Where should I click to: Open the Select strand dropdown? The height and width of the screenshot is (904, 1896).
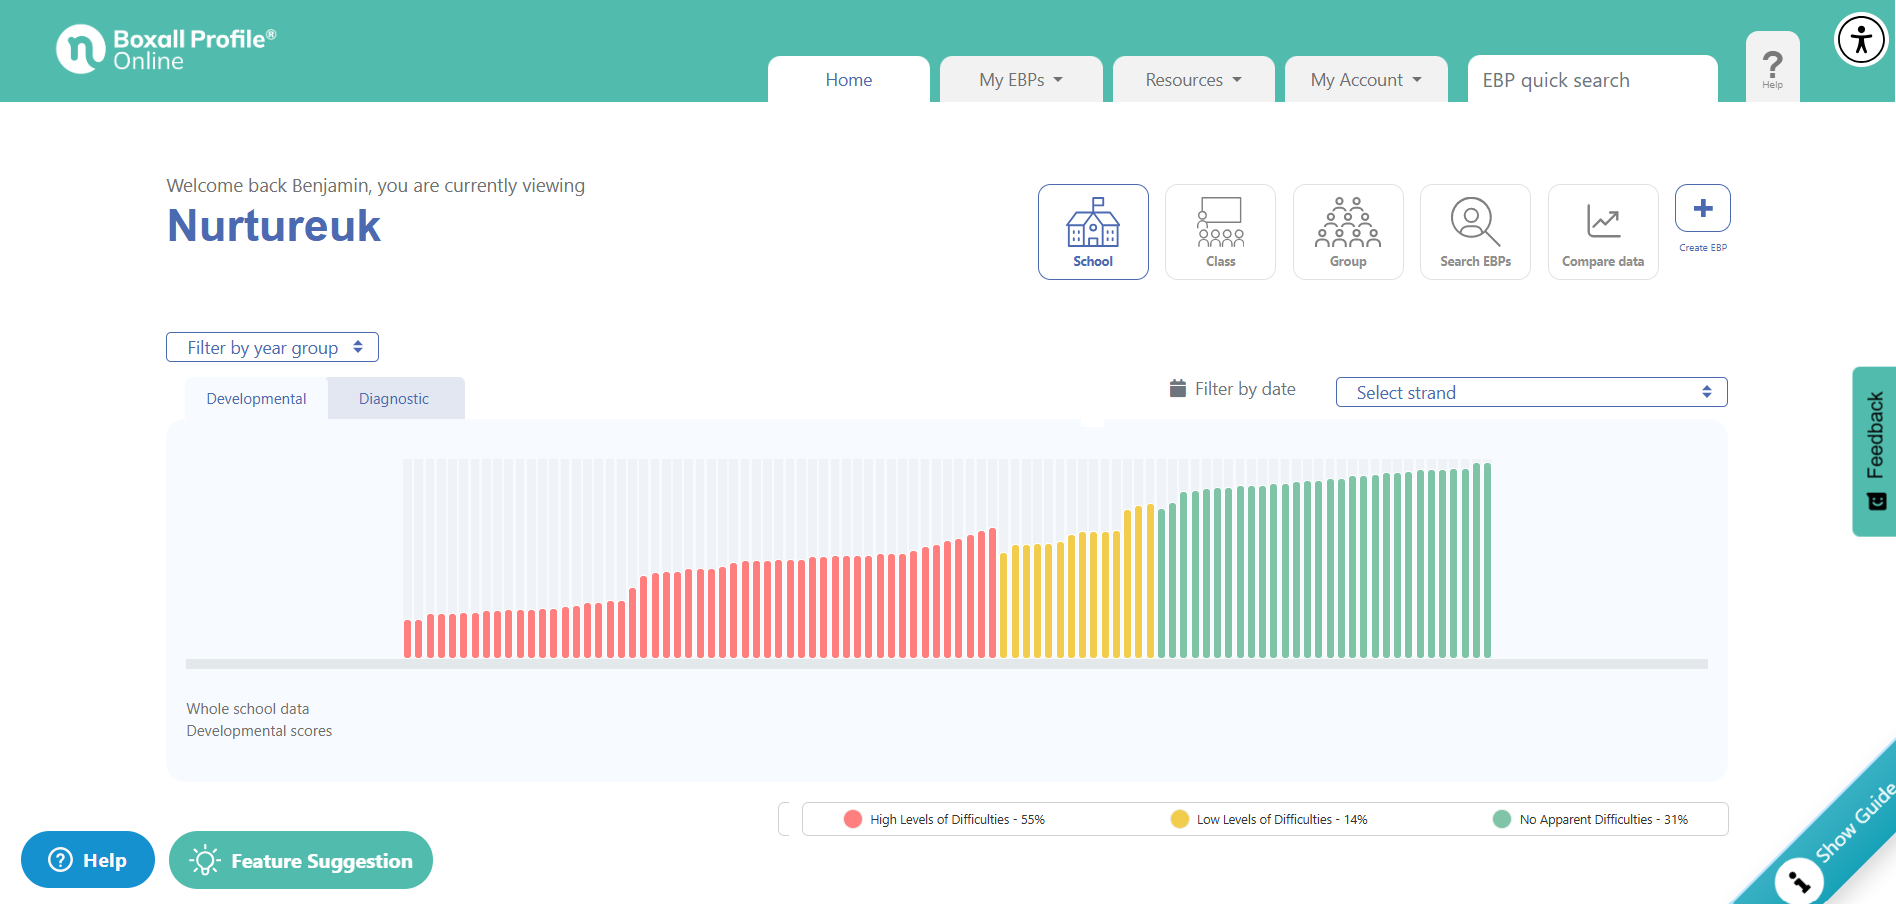[1532, 392]
